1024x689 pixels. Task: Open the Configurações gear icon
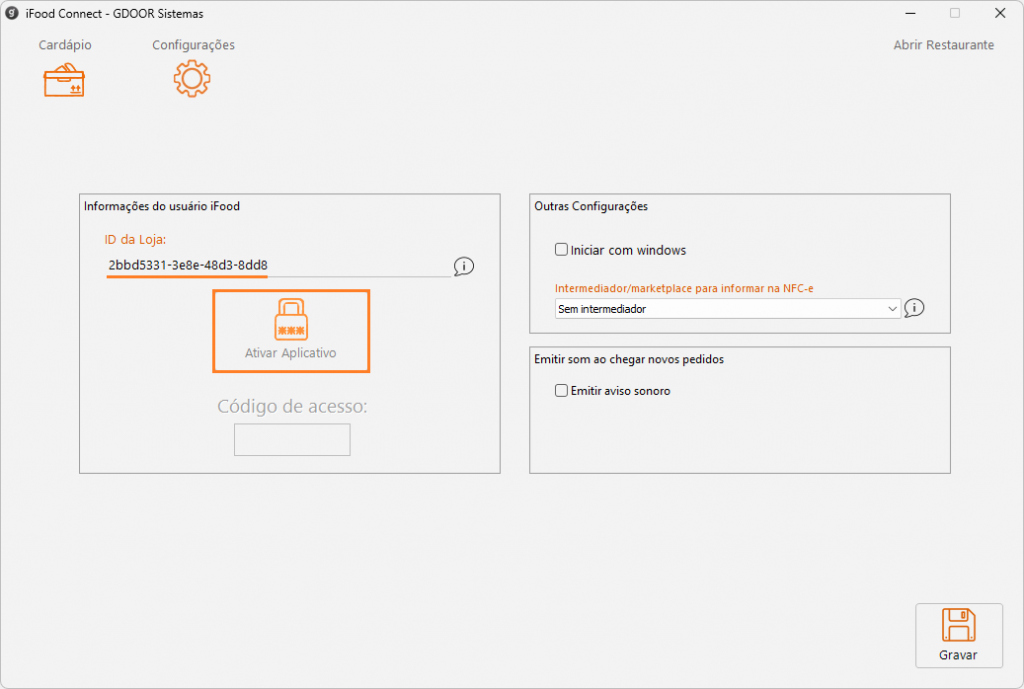click(x=192, y=79)
